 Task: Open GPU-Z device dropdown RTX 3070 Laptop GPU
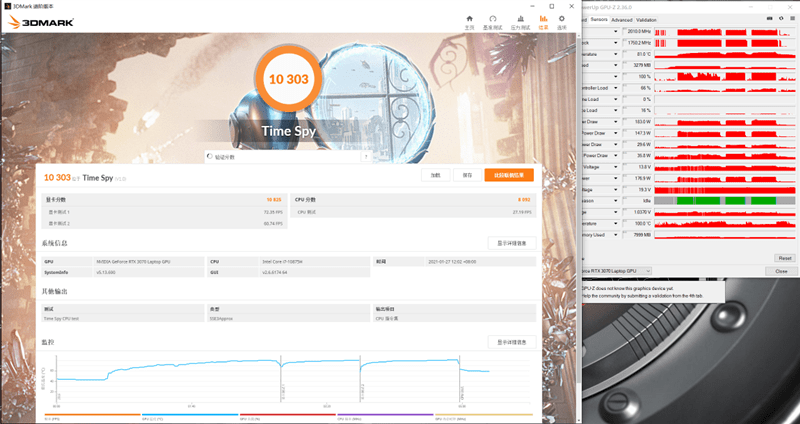[617, 271]
